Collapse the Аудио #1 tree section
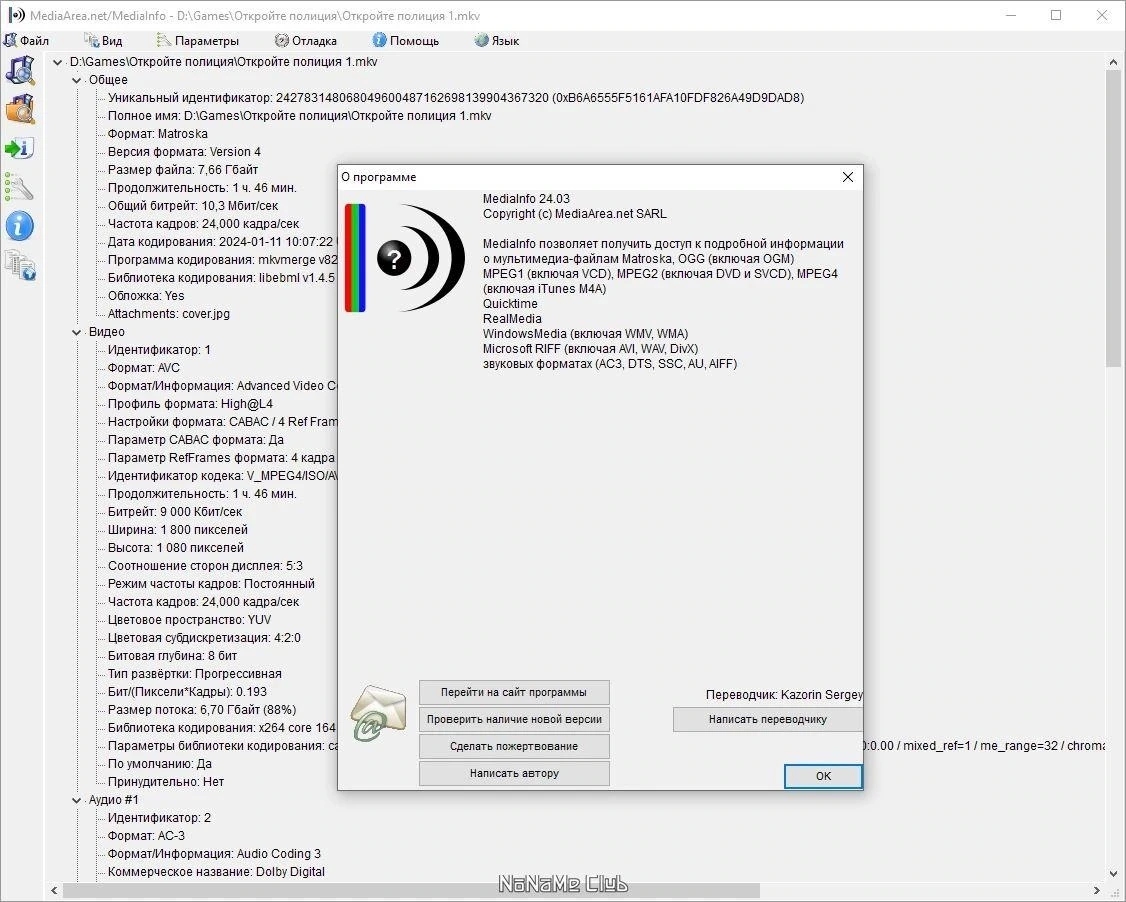The image size is (1126, 902). (76, 800)
